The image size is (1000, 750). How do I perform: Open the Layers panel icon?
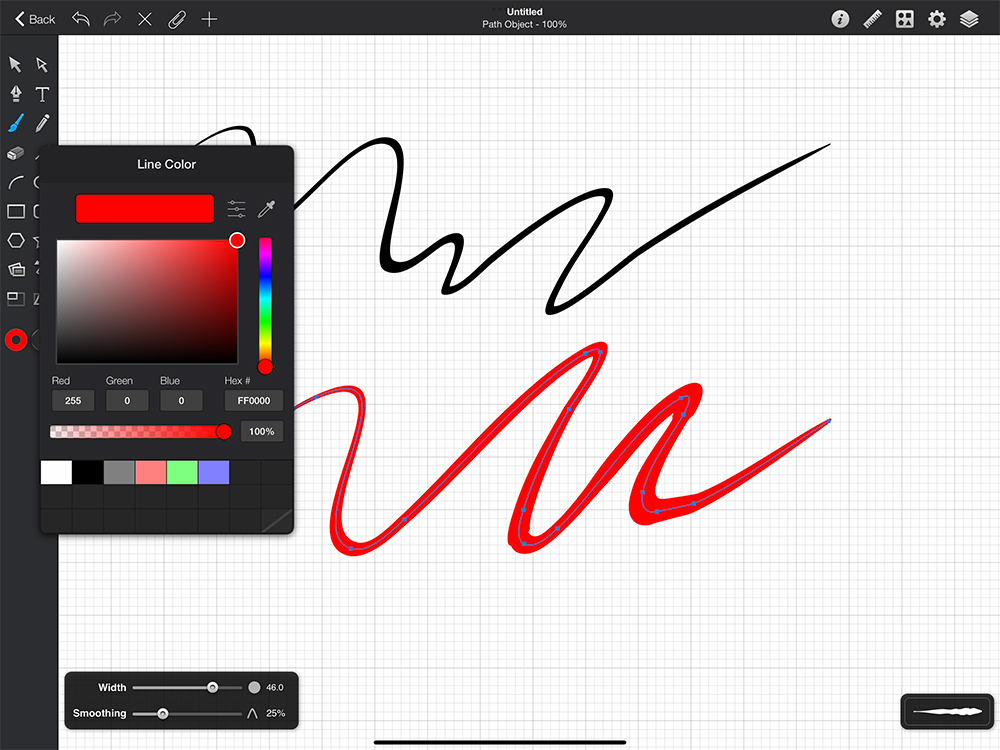click(x=968, y=19)
